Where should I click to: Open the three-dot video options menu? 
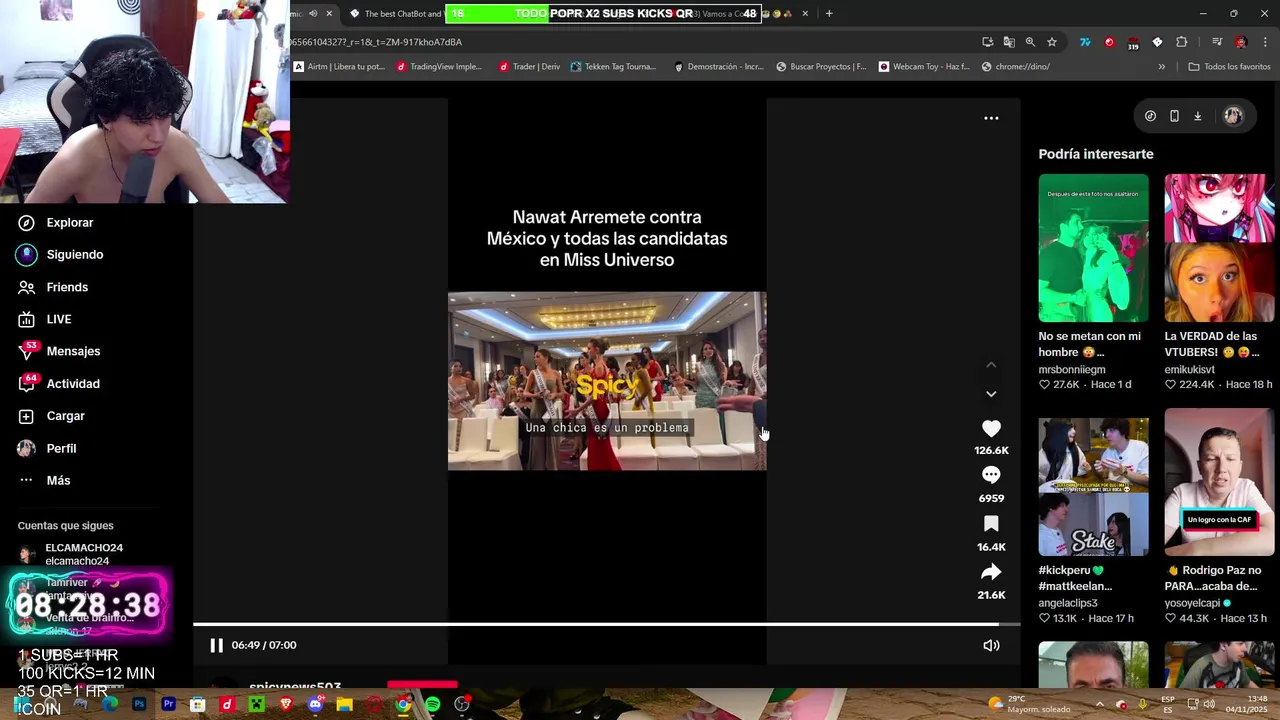click(x=991, y=118)
